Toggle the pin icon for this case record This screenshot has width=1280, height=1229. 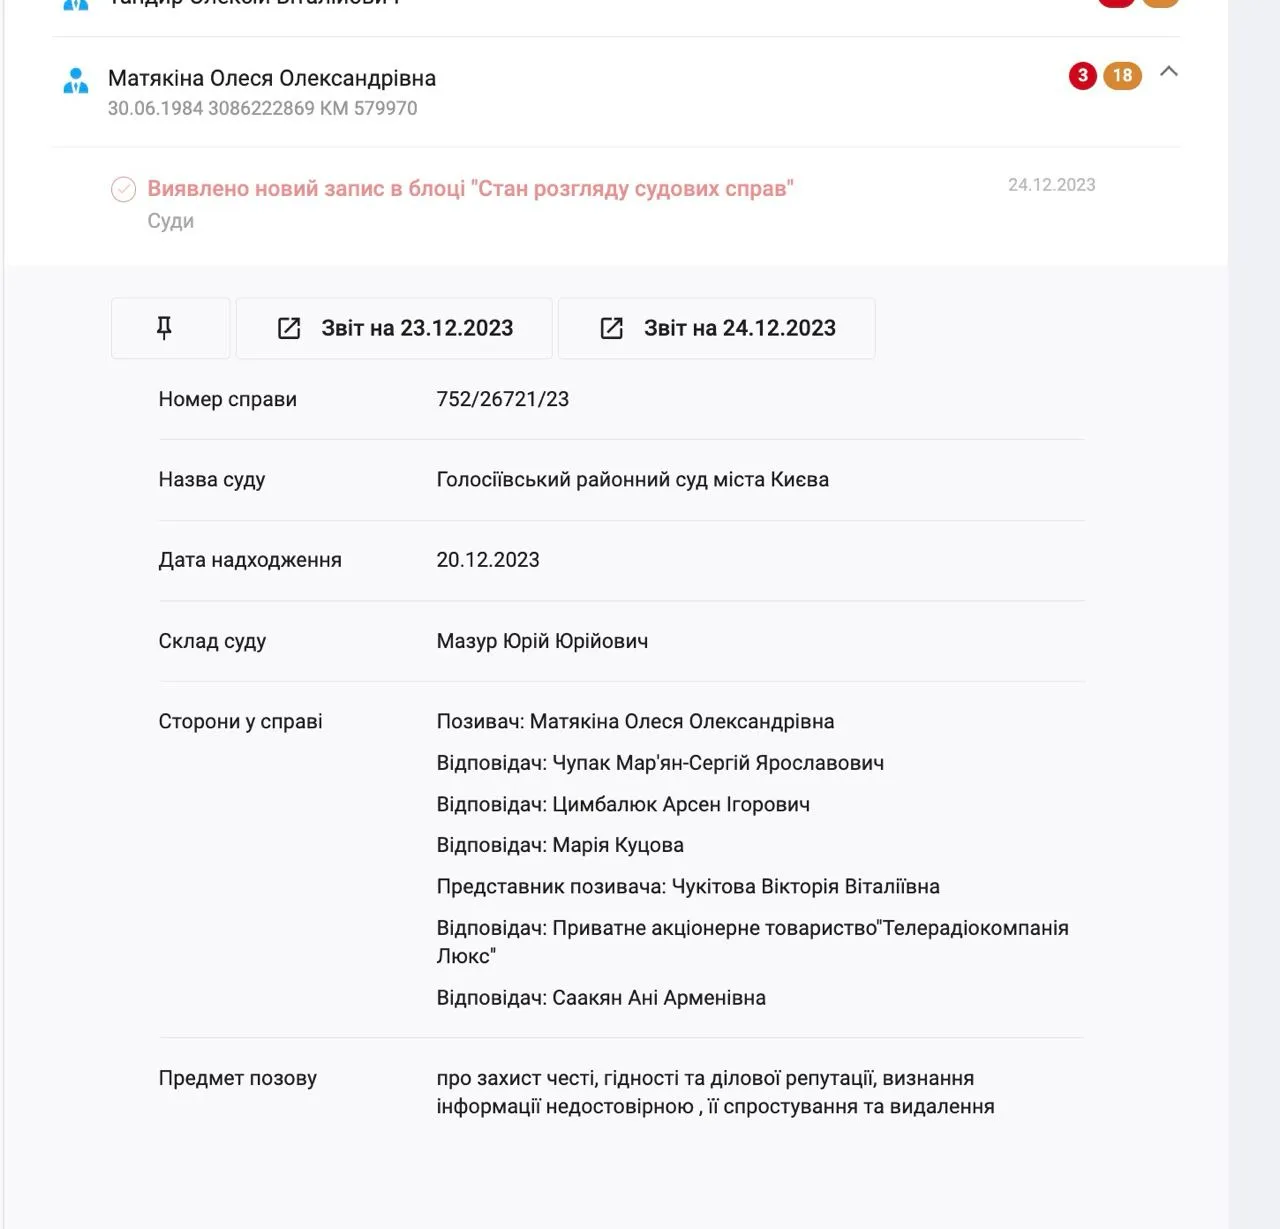[169, 328]
